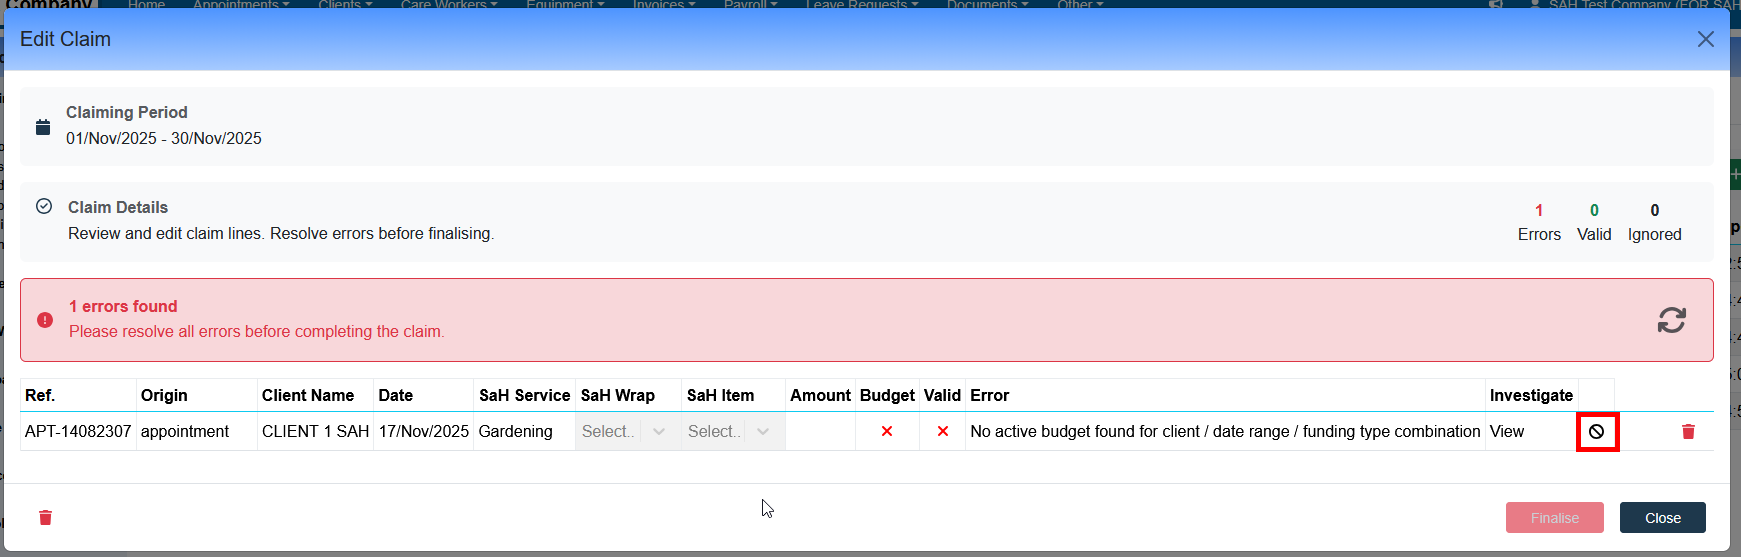The image size is (1741, 557).
Task: Open the Appointments menu in the top navigation
Action: (x=240, y=5)
